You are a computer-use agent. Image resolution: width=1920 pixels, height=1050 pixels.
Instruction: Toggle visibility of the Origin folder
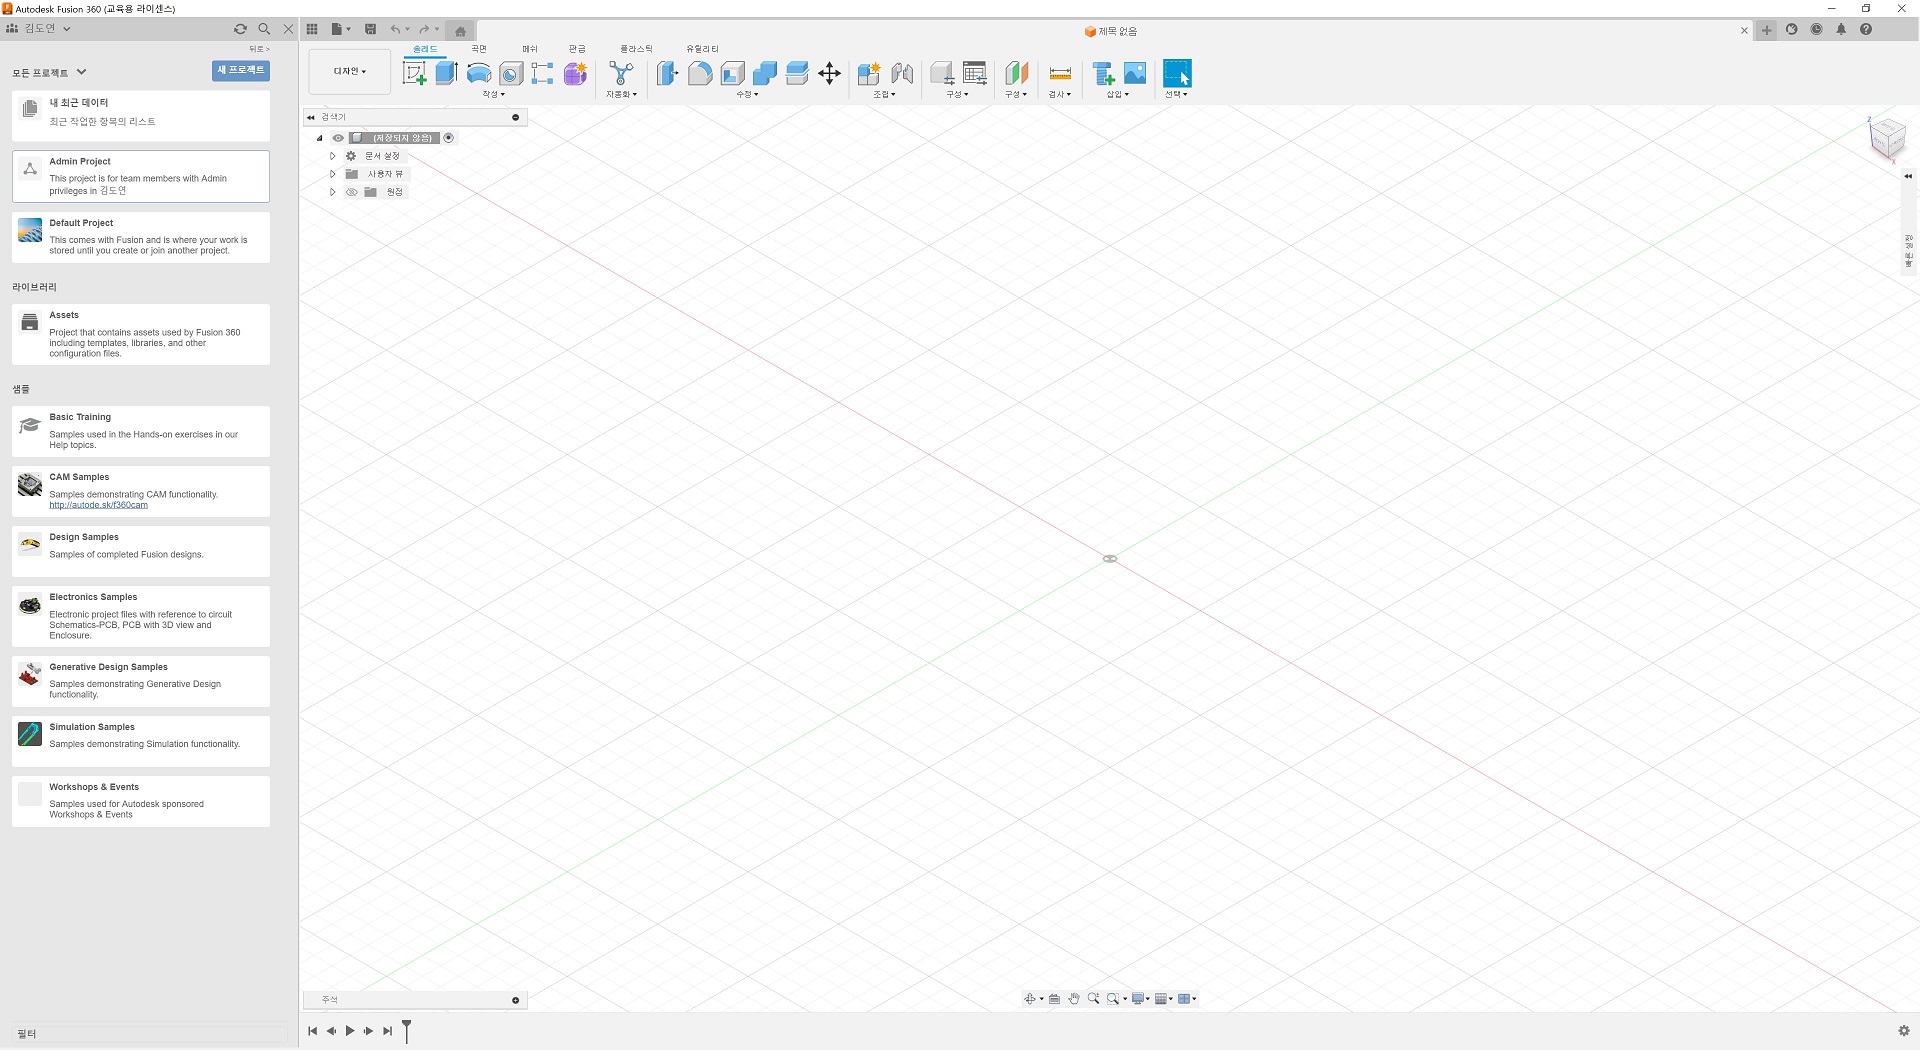[x=352, y=192]
